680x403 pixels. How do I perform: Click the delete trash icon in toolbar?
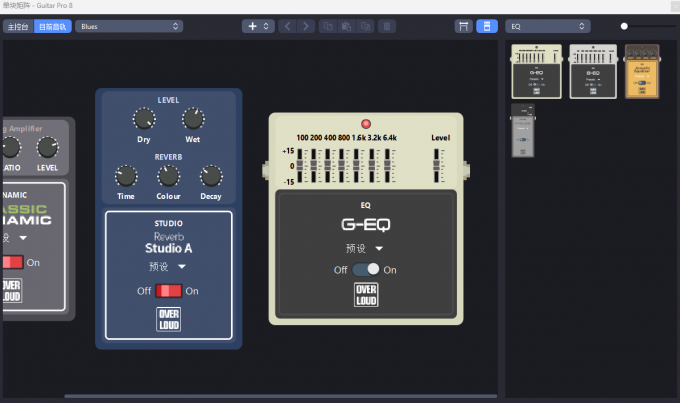coord(386,26)
